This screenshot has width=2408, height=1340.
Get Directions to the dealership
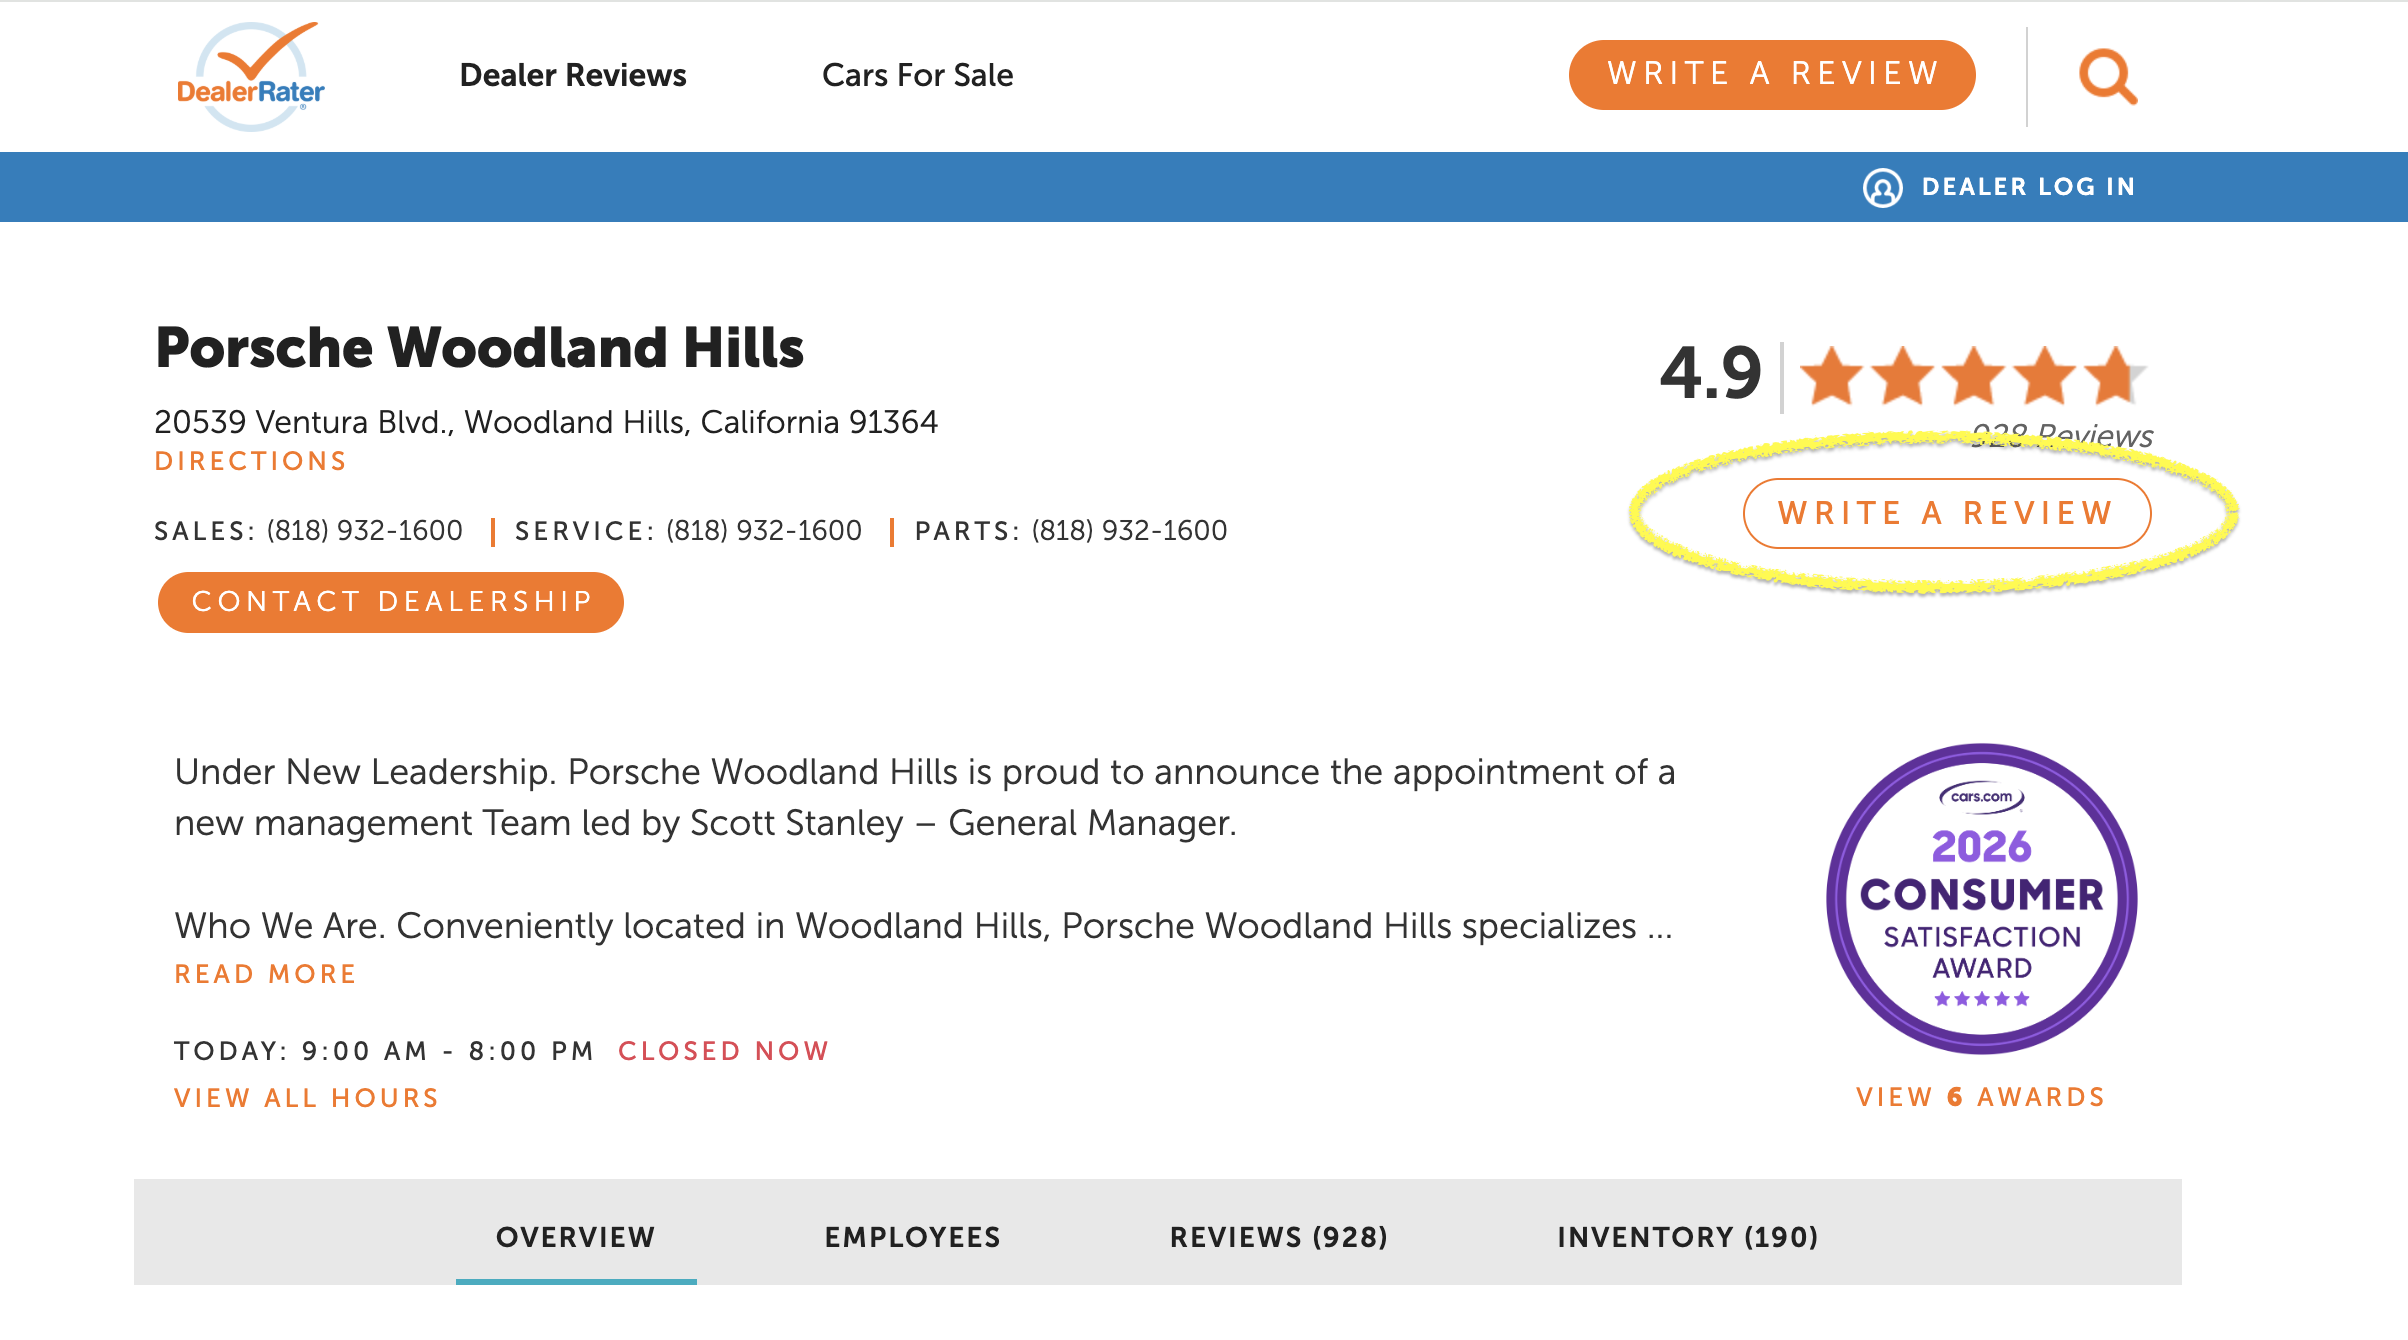tap(250, 461)
